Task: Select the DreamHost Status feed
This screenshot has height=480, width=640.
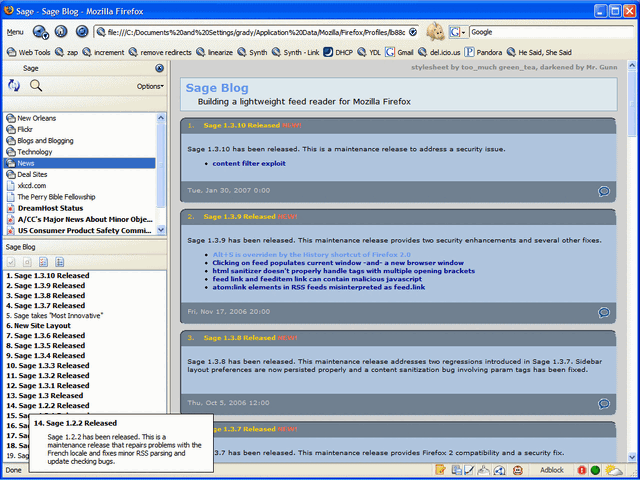Action: 80,208
